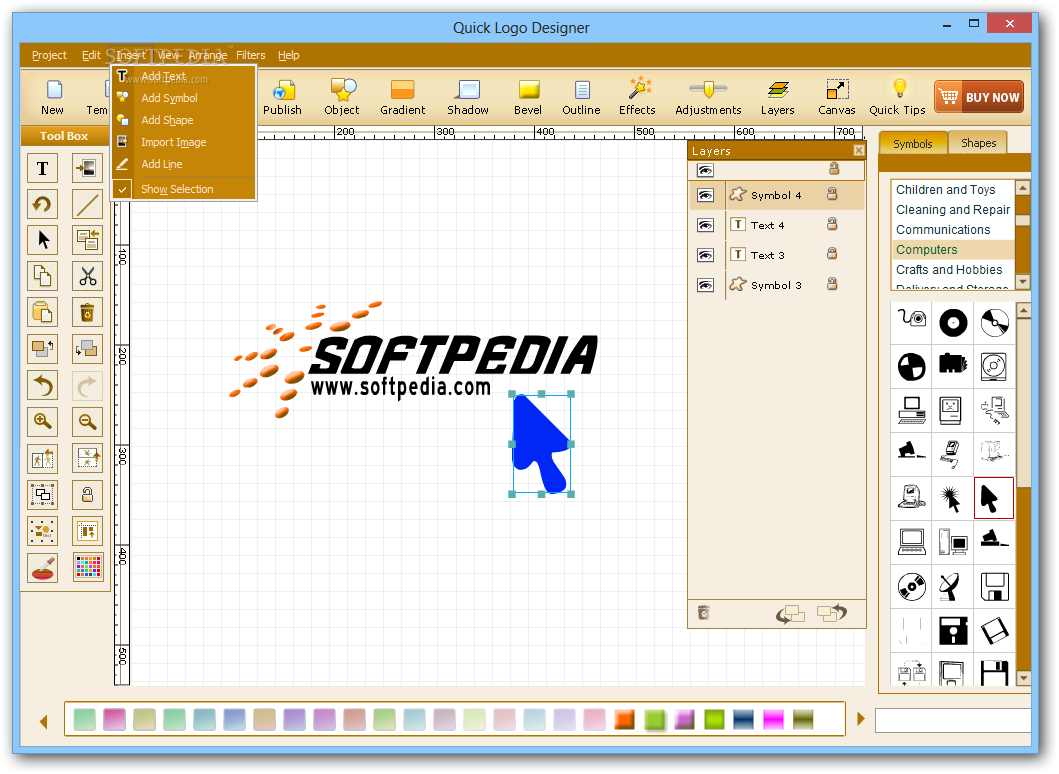
Task: Click the Undo arrow in Tool Box
Action: (x=43, y=386)
